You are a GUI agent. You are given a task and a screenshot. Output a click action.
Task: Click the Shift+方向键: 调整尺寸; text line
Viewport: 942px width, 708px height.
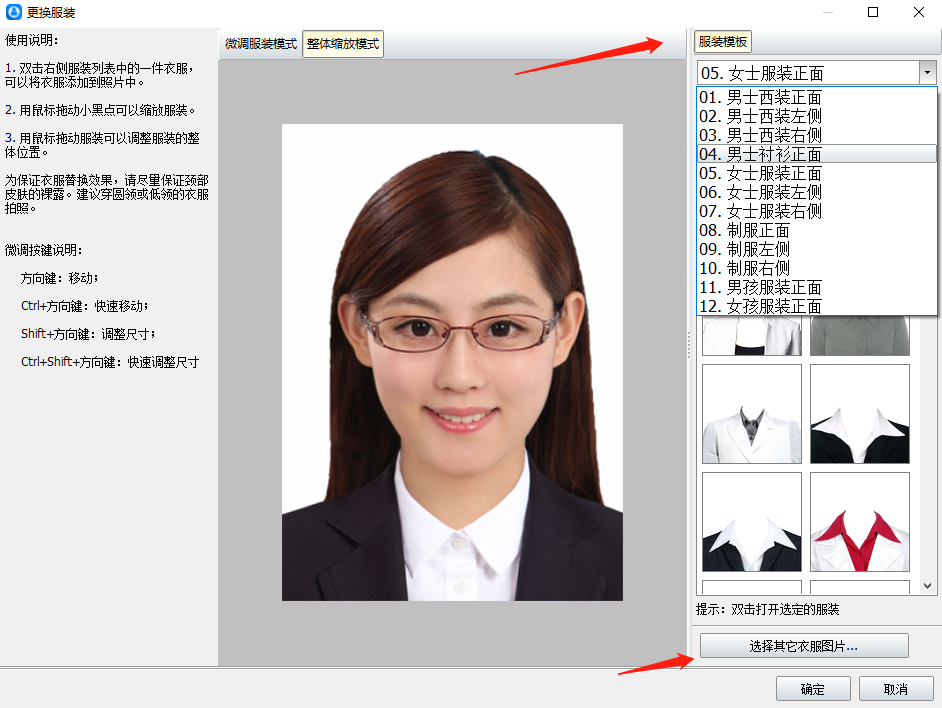(x=88, y=334)
